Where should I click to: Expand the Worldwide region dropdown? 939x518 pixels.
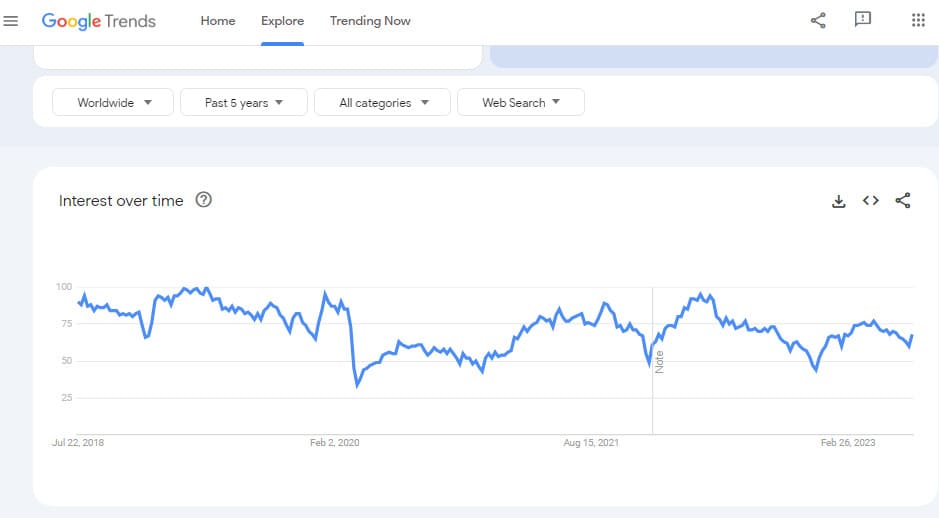point(113,102)
